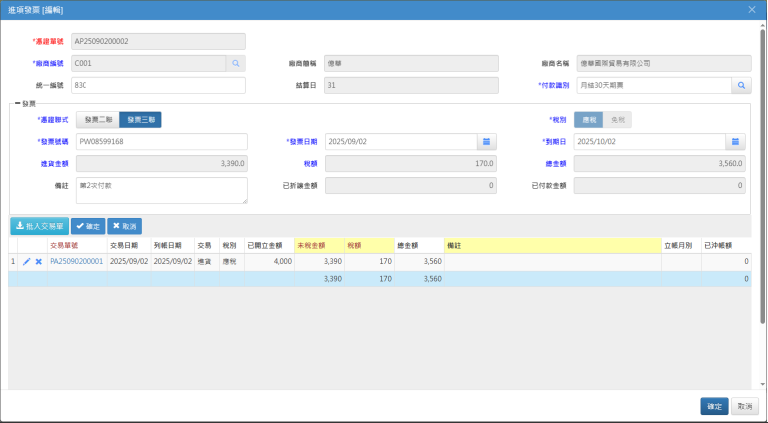Image resolution: width=768 pixels, height=423 pixels.
Task: Select the 發票三聯 option
Action: pos(140,120)
